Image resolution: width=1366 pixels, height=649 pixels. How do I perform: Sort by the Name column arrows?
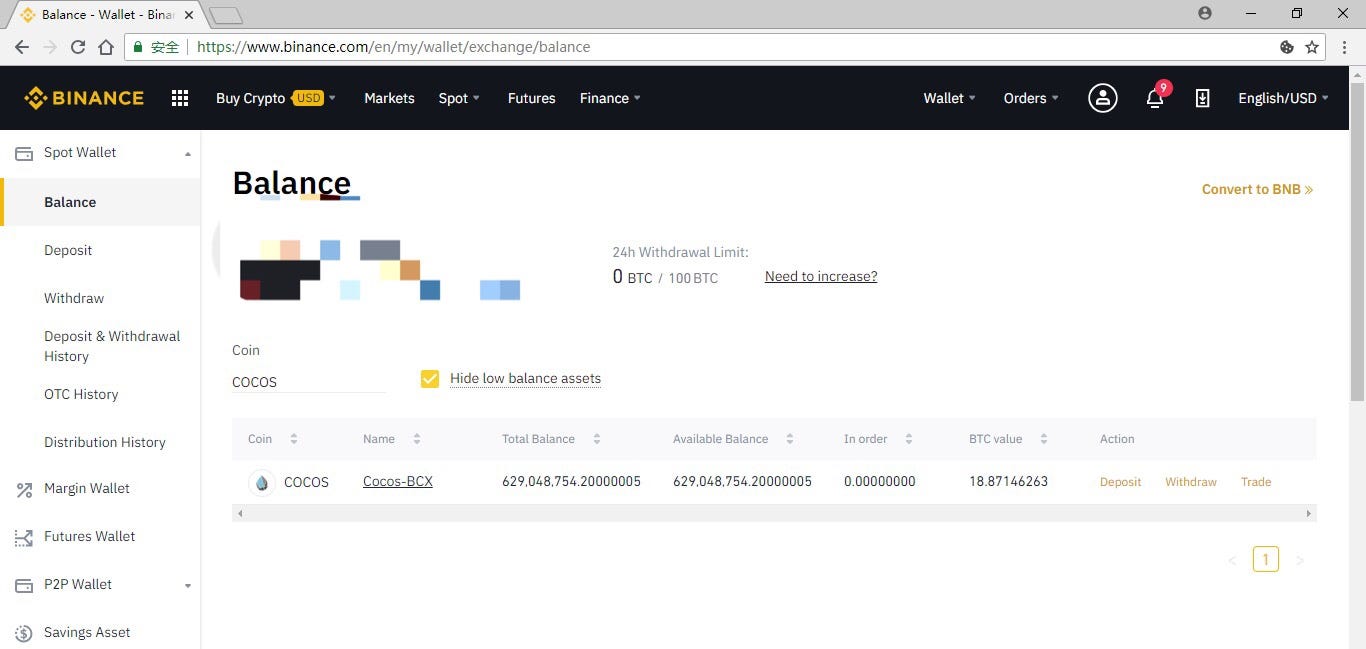point(416,439)
